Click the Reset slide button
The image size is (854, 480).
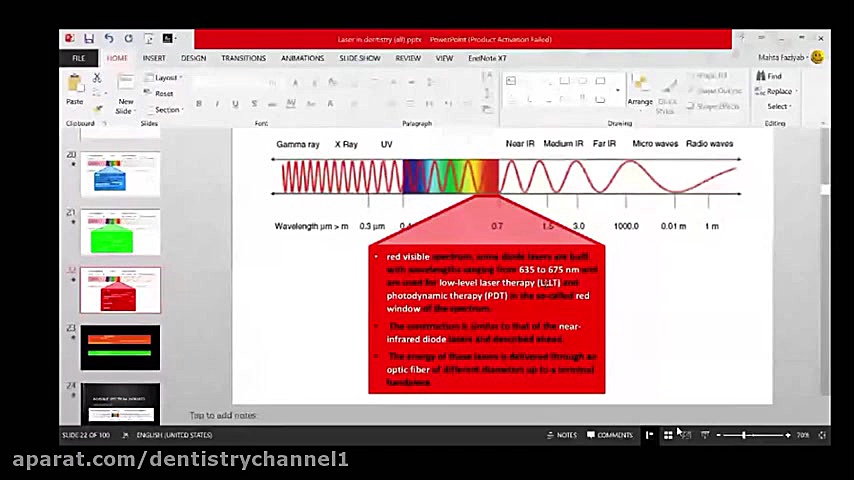click(163, 93)
